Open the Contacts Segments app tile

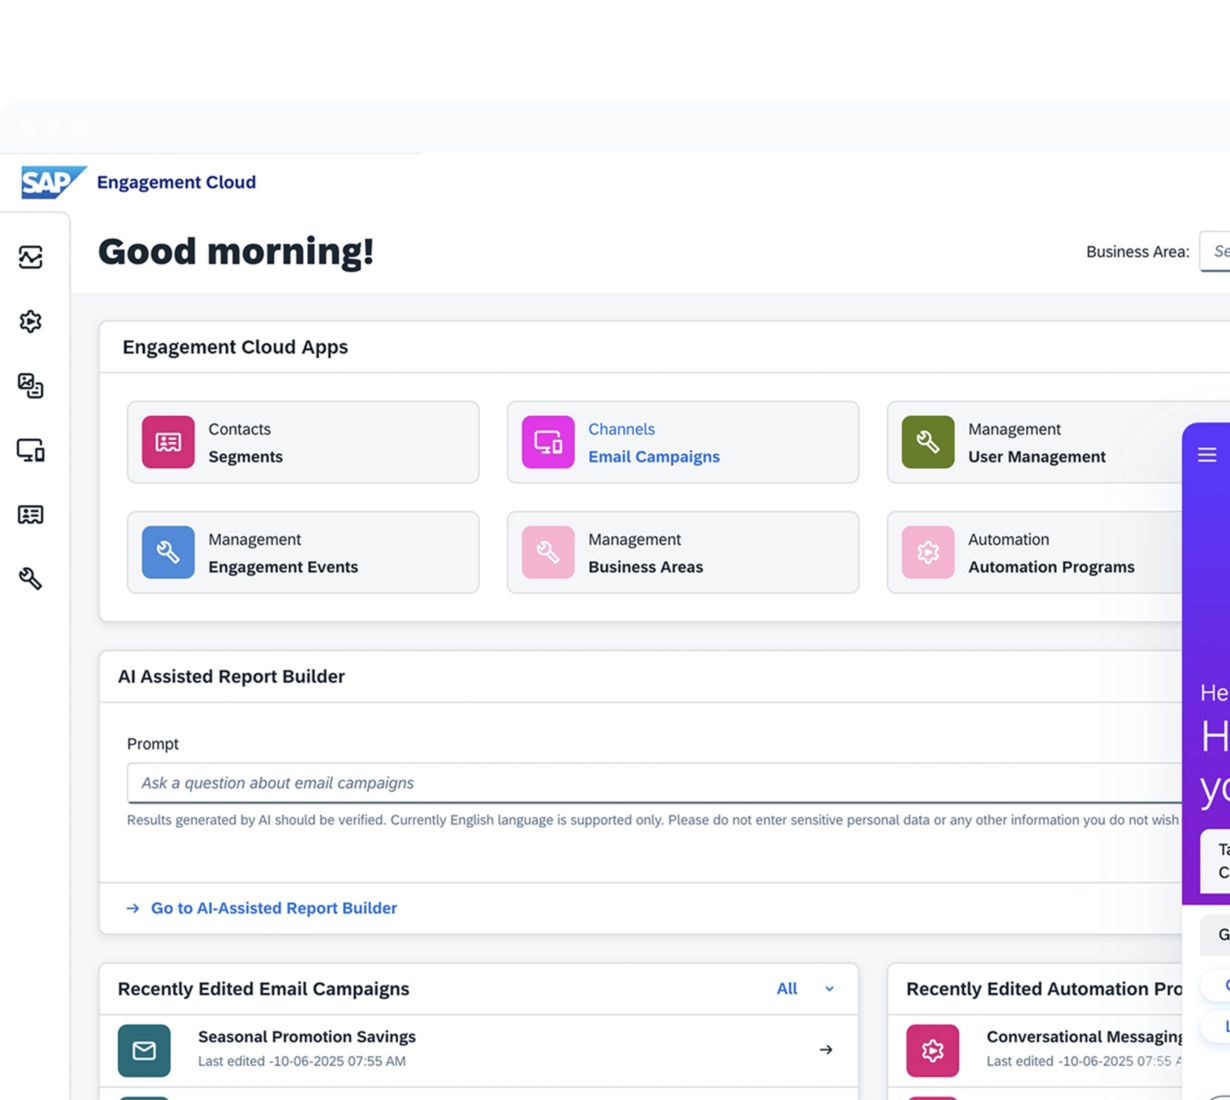coord(302,443)
